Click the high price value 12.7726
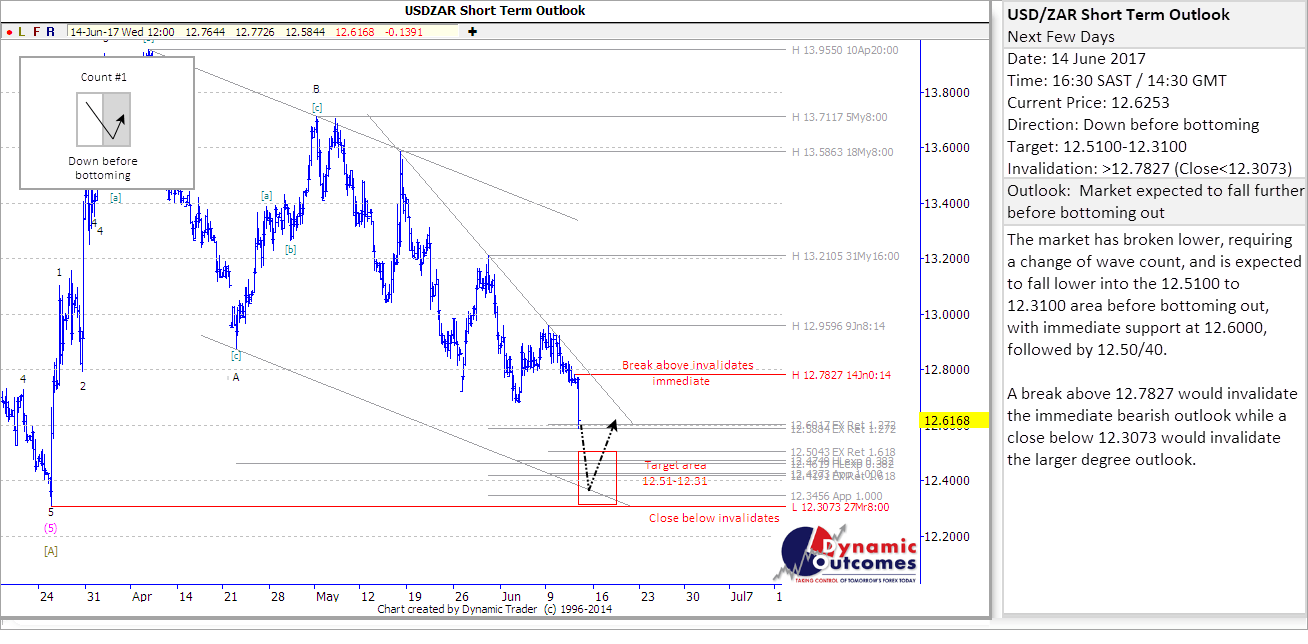1308x644 pixels. coord(254,32)
